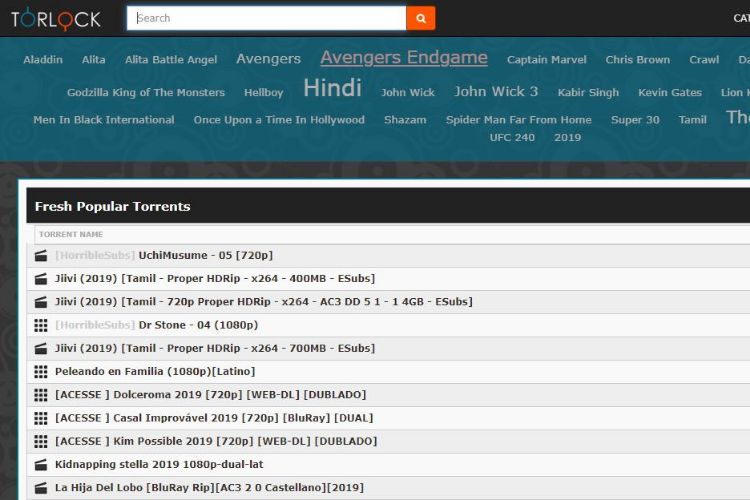This screenshot has width=750, height=500.
Task: Click the movie icon beside UchiMusume - 05
Action: (41, 256)
